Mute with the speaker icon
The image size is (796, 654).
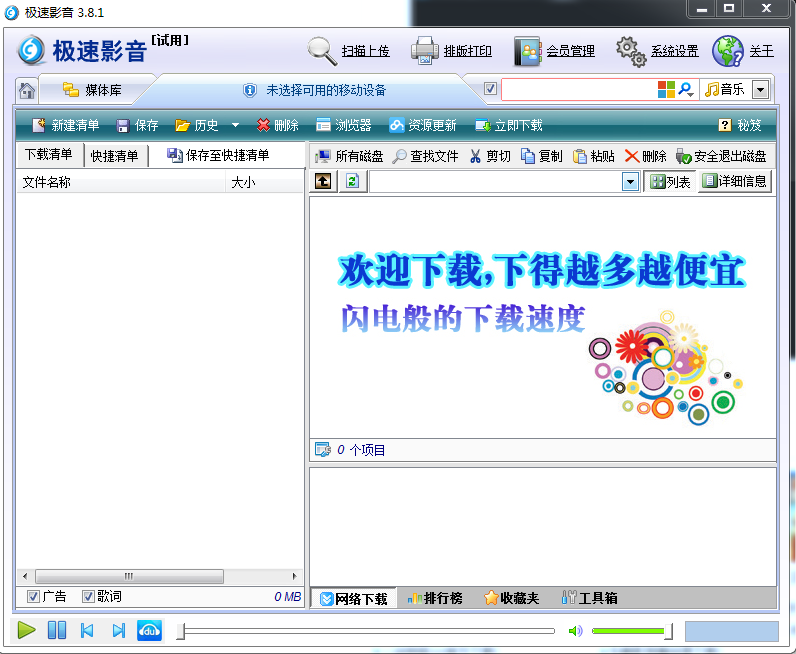pos(576,631)
